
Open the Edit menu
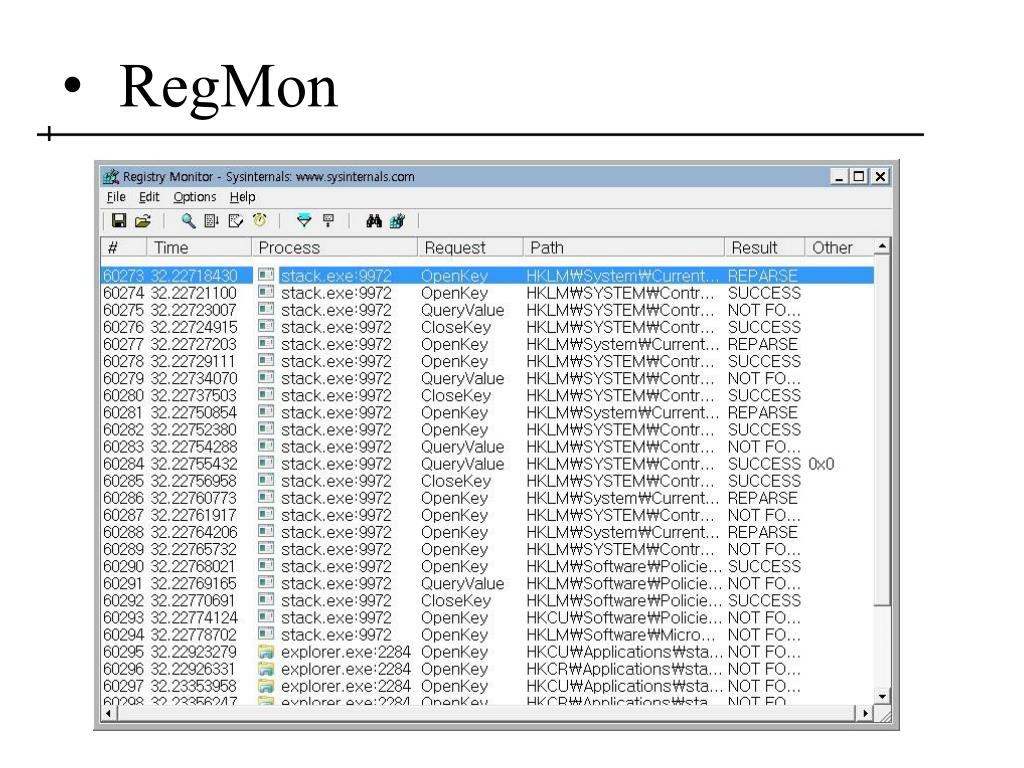(x=149, y=197)
